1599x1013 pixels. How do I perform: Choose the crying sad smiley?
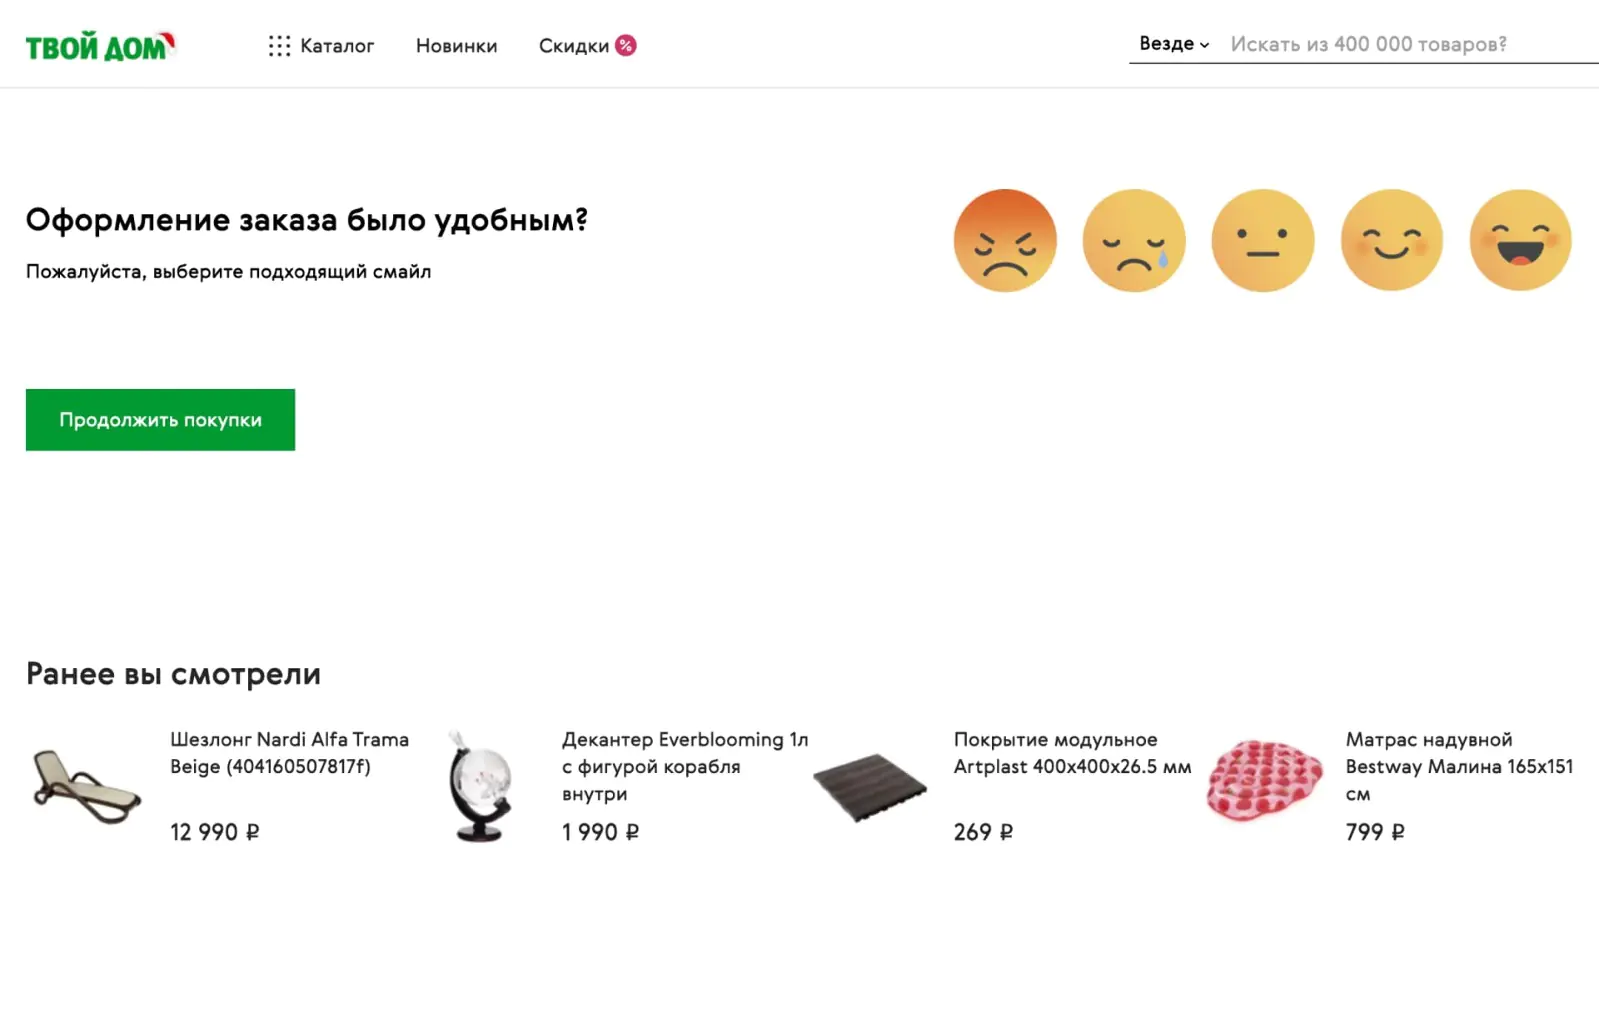(x=1134, y=240)
